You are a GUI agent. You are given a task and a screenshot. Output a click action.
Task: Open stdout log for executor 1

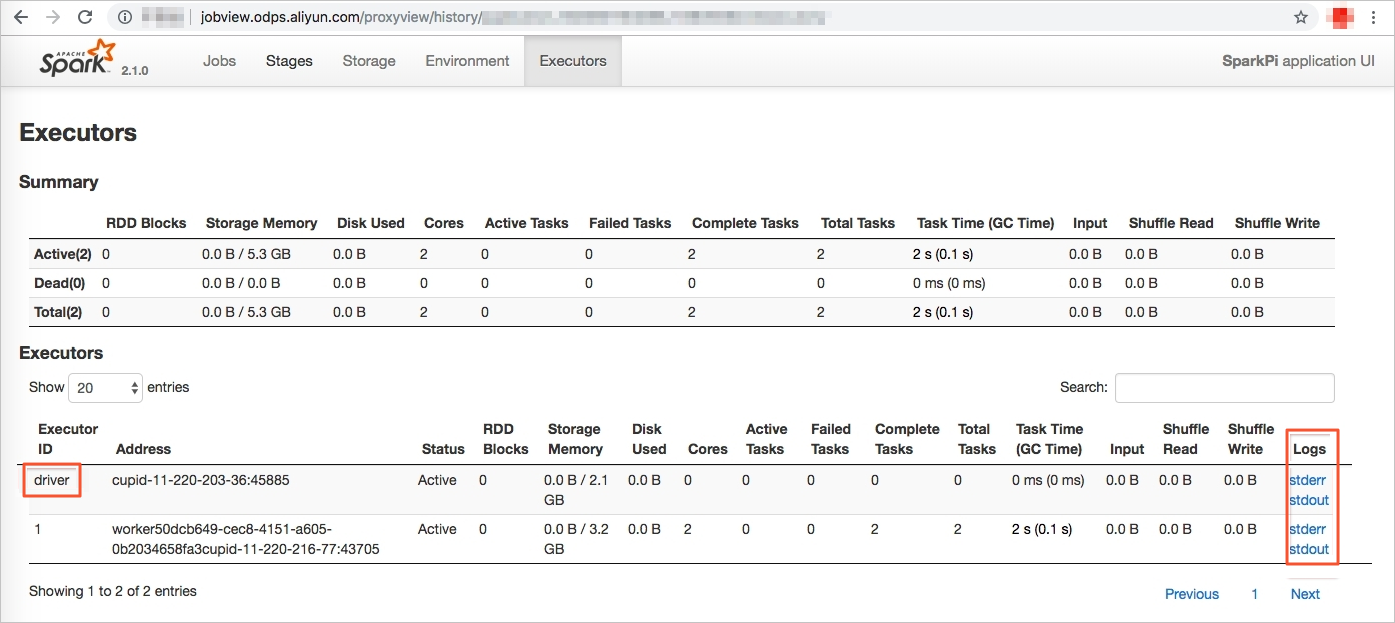tap(1309, 549)
